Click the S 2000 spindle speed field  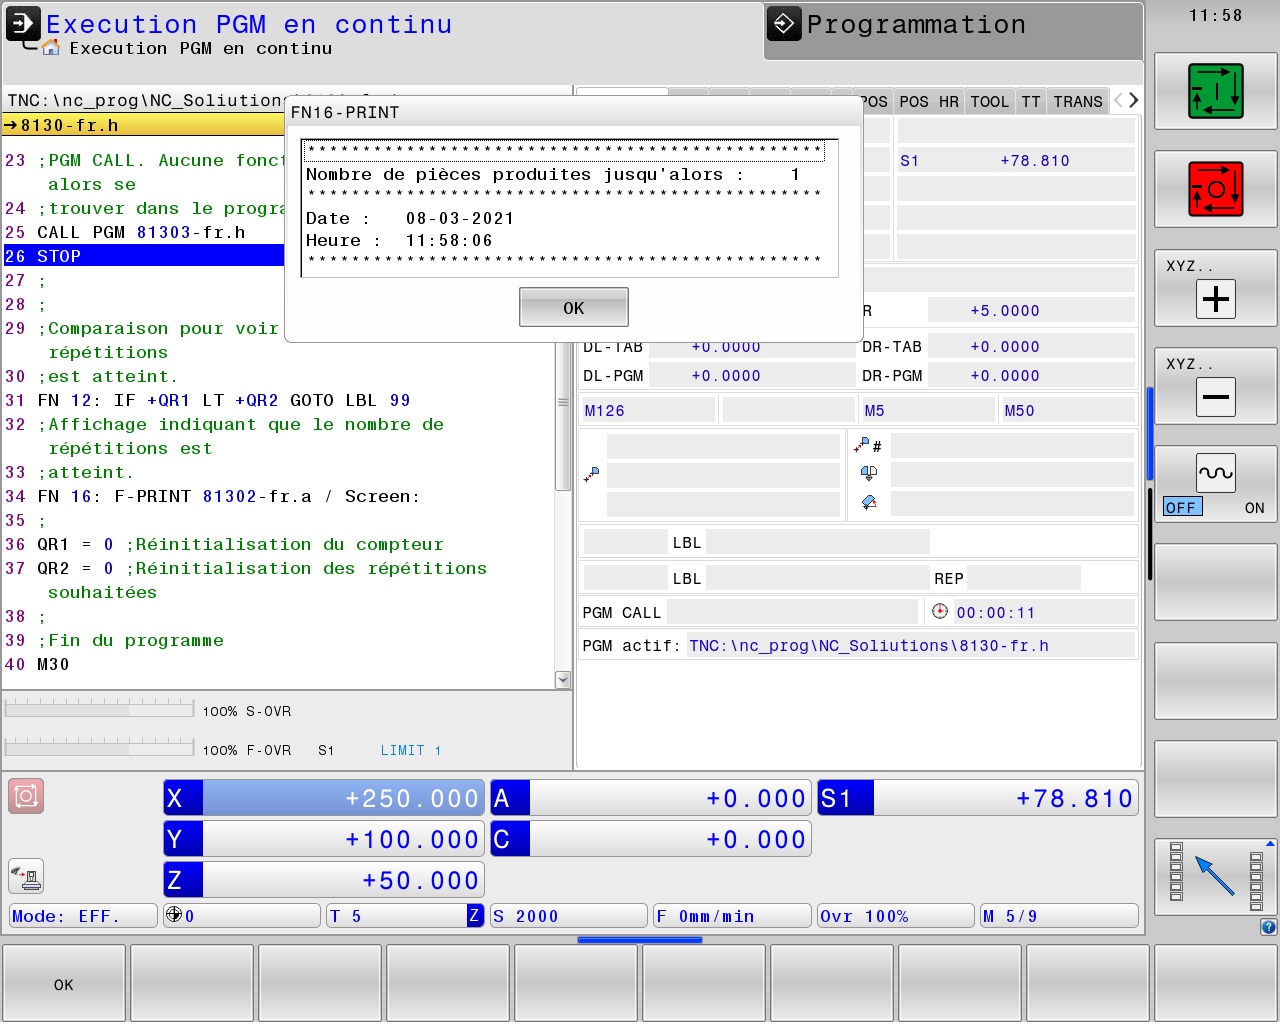568,916
